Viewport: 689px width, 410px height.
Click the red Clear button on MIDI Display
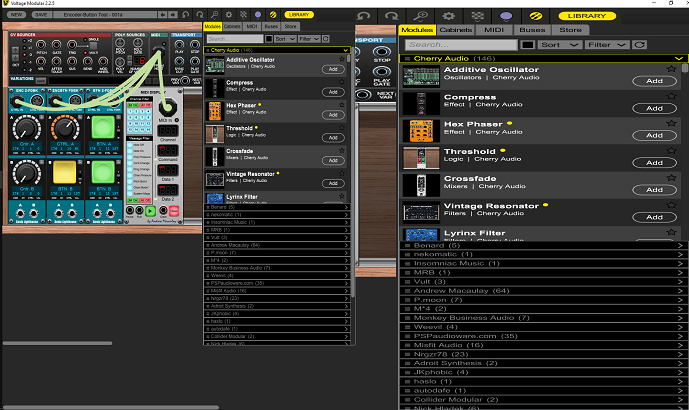click(174, 211)
